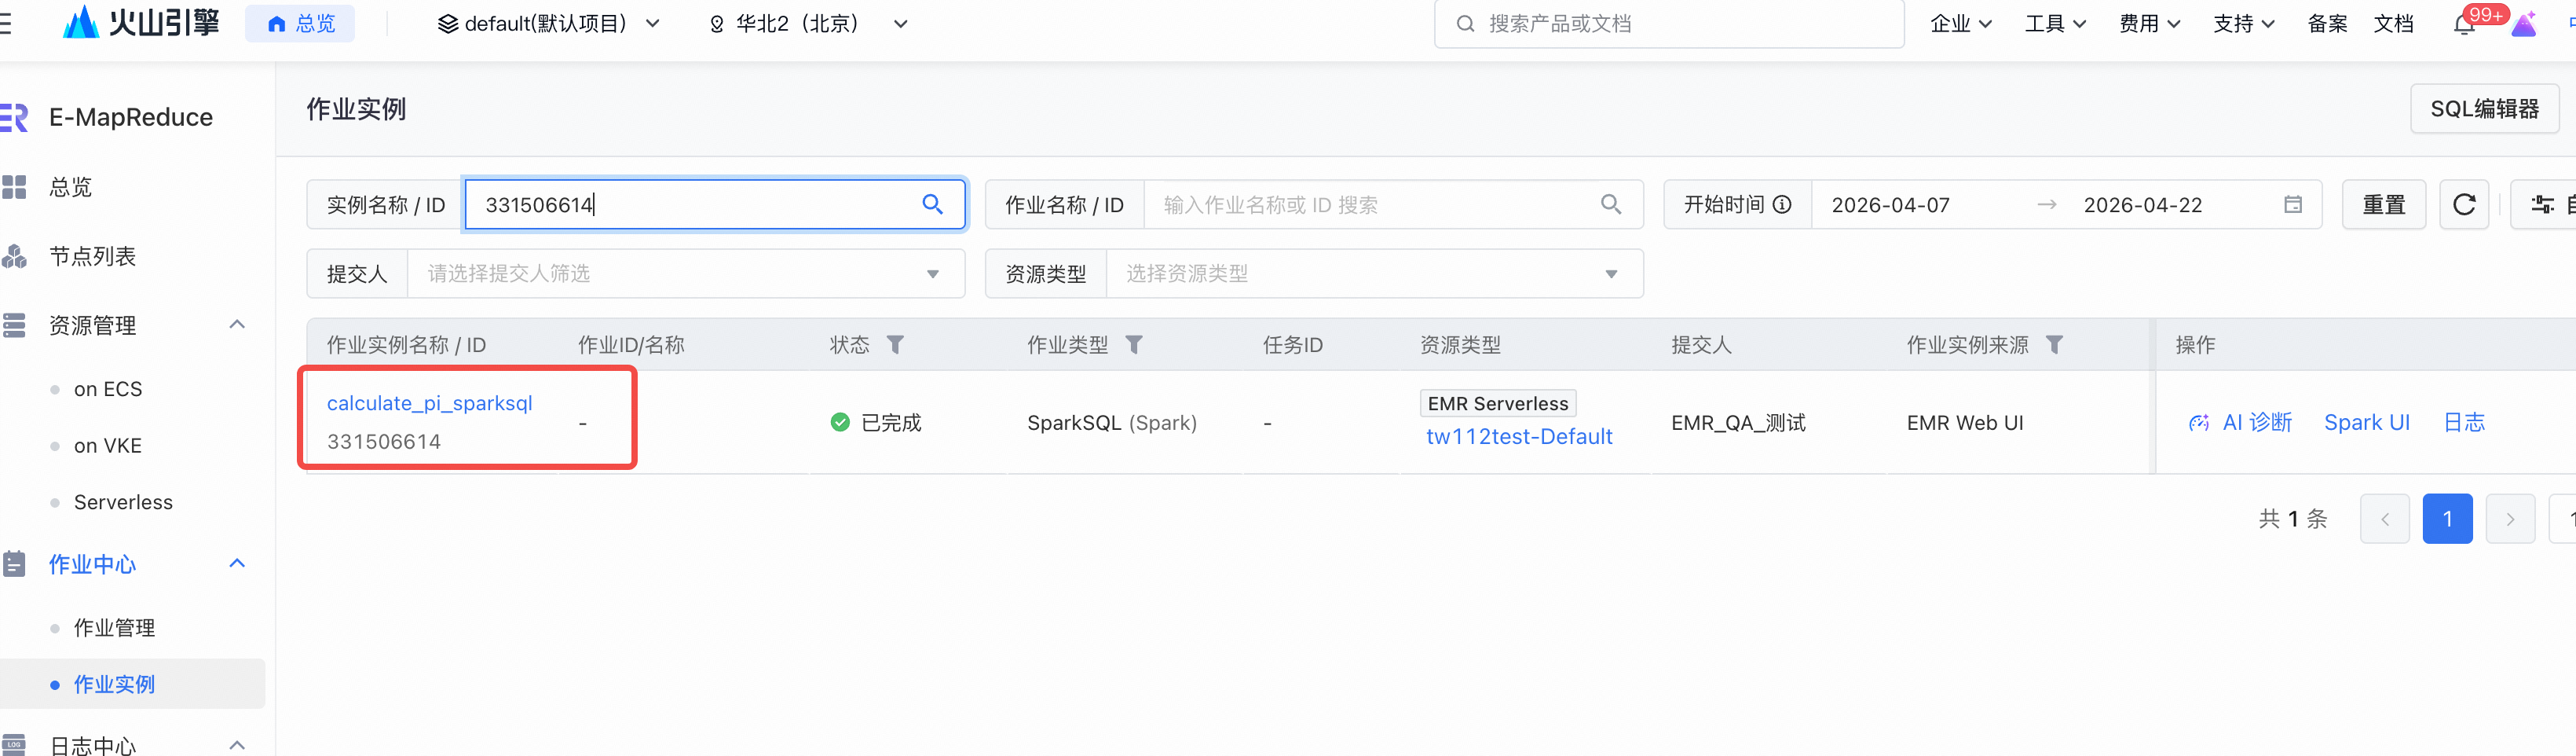2576x756 pixels.
Task: Click the search icon in instance name field
Action: (x=932, y=204)
